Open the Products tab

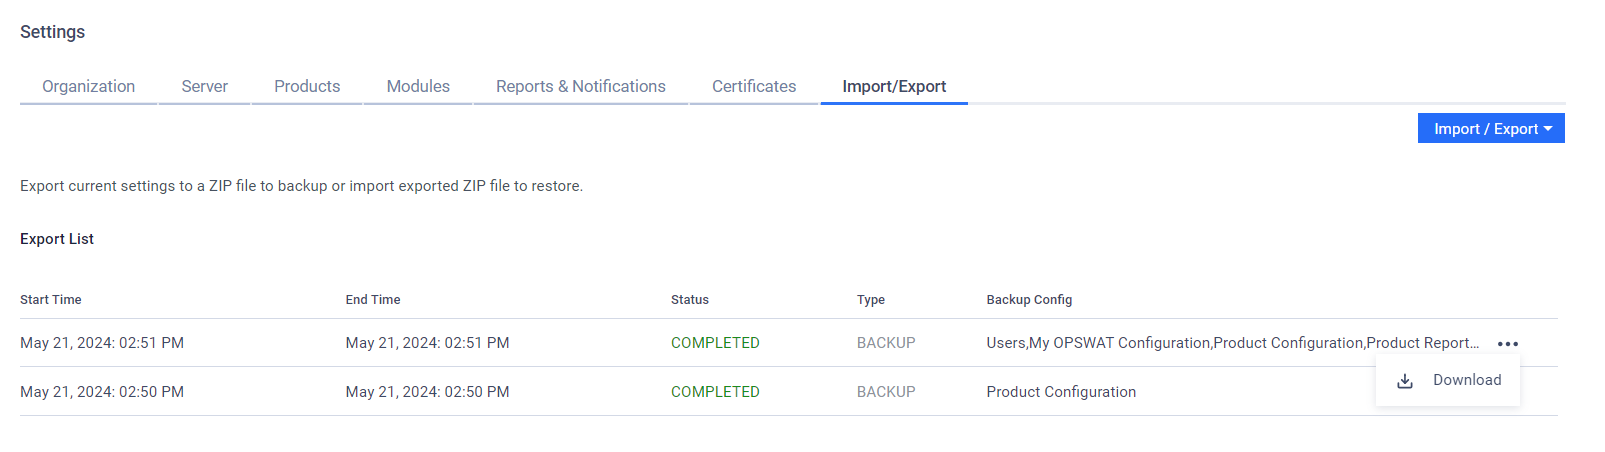[x=307, y=86]
